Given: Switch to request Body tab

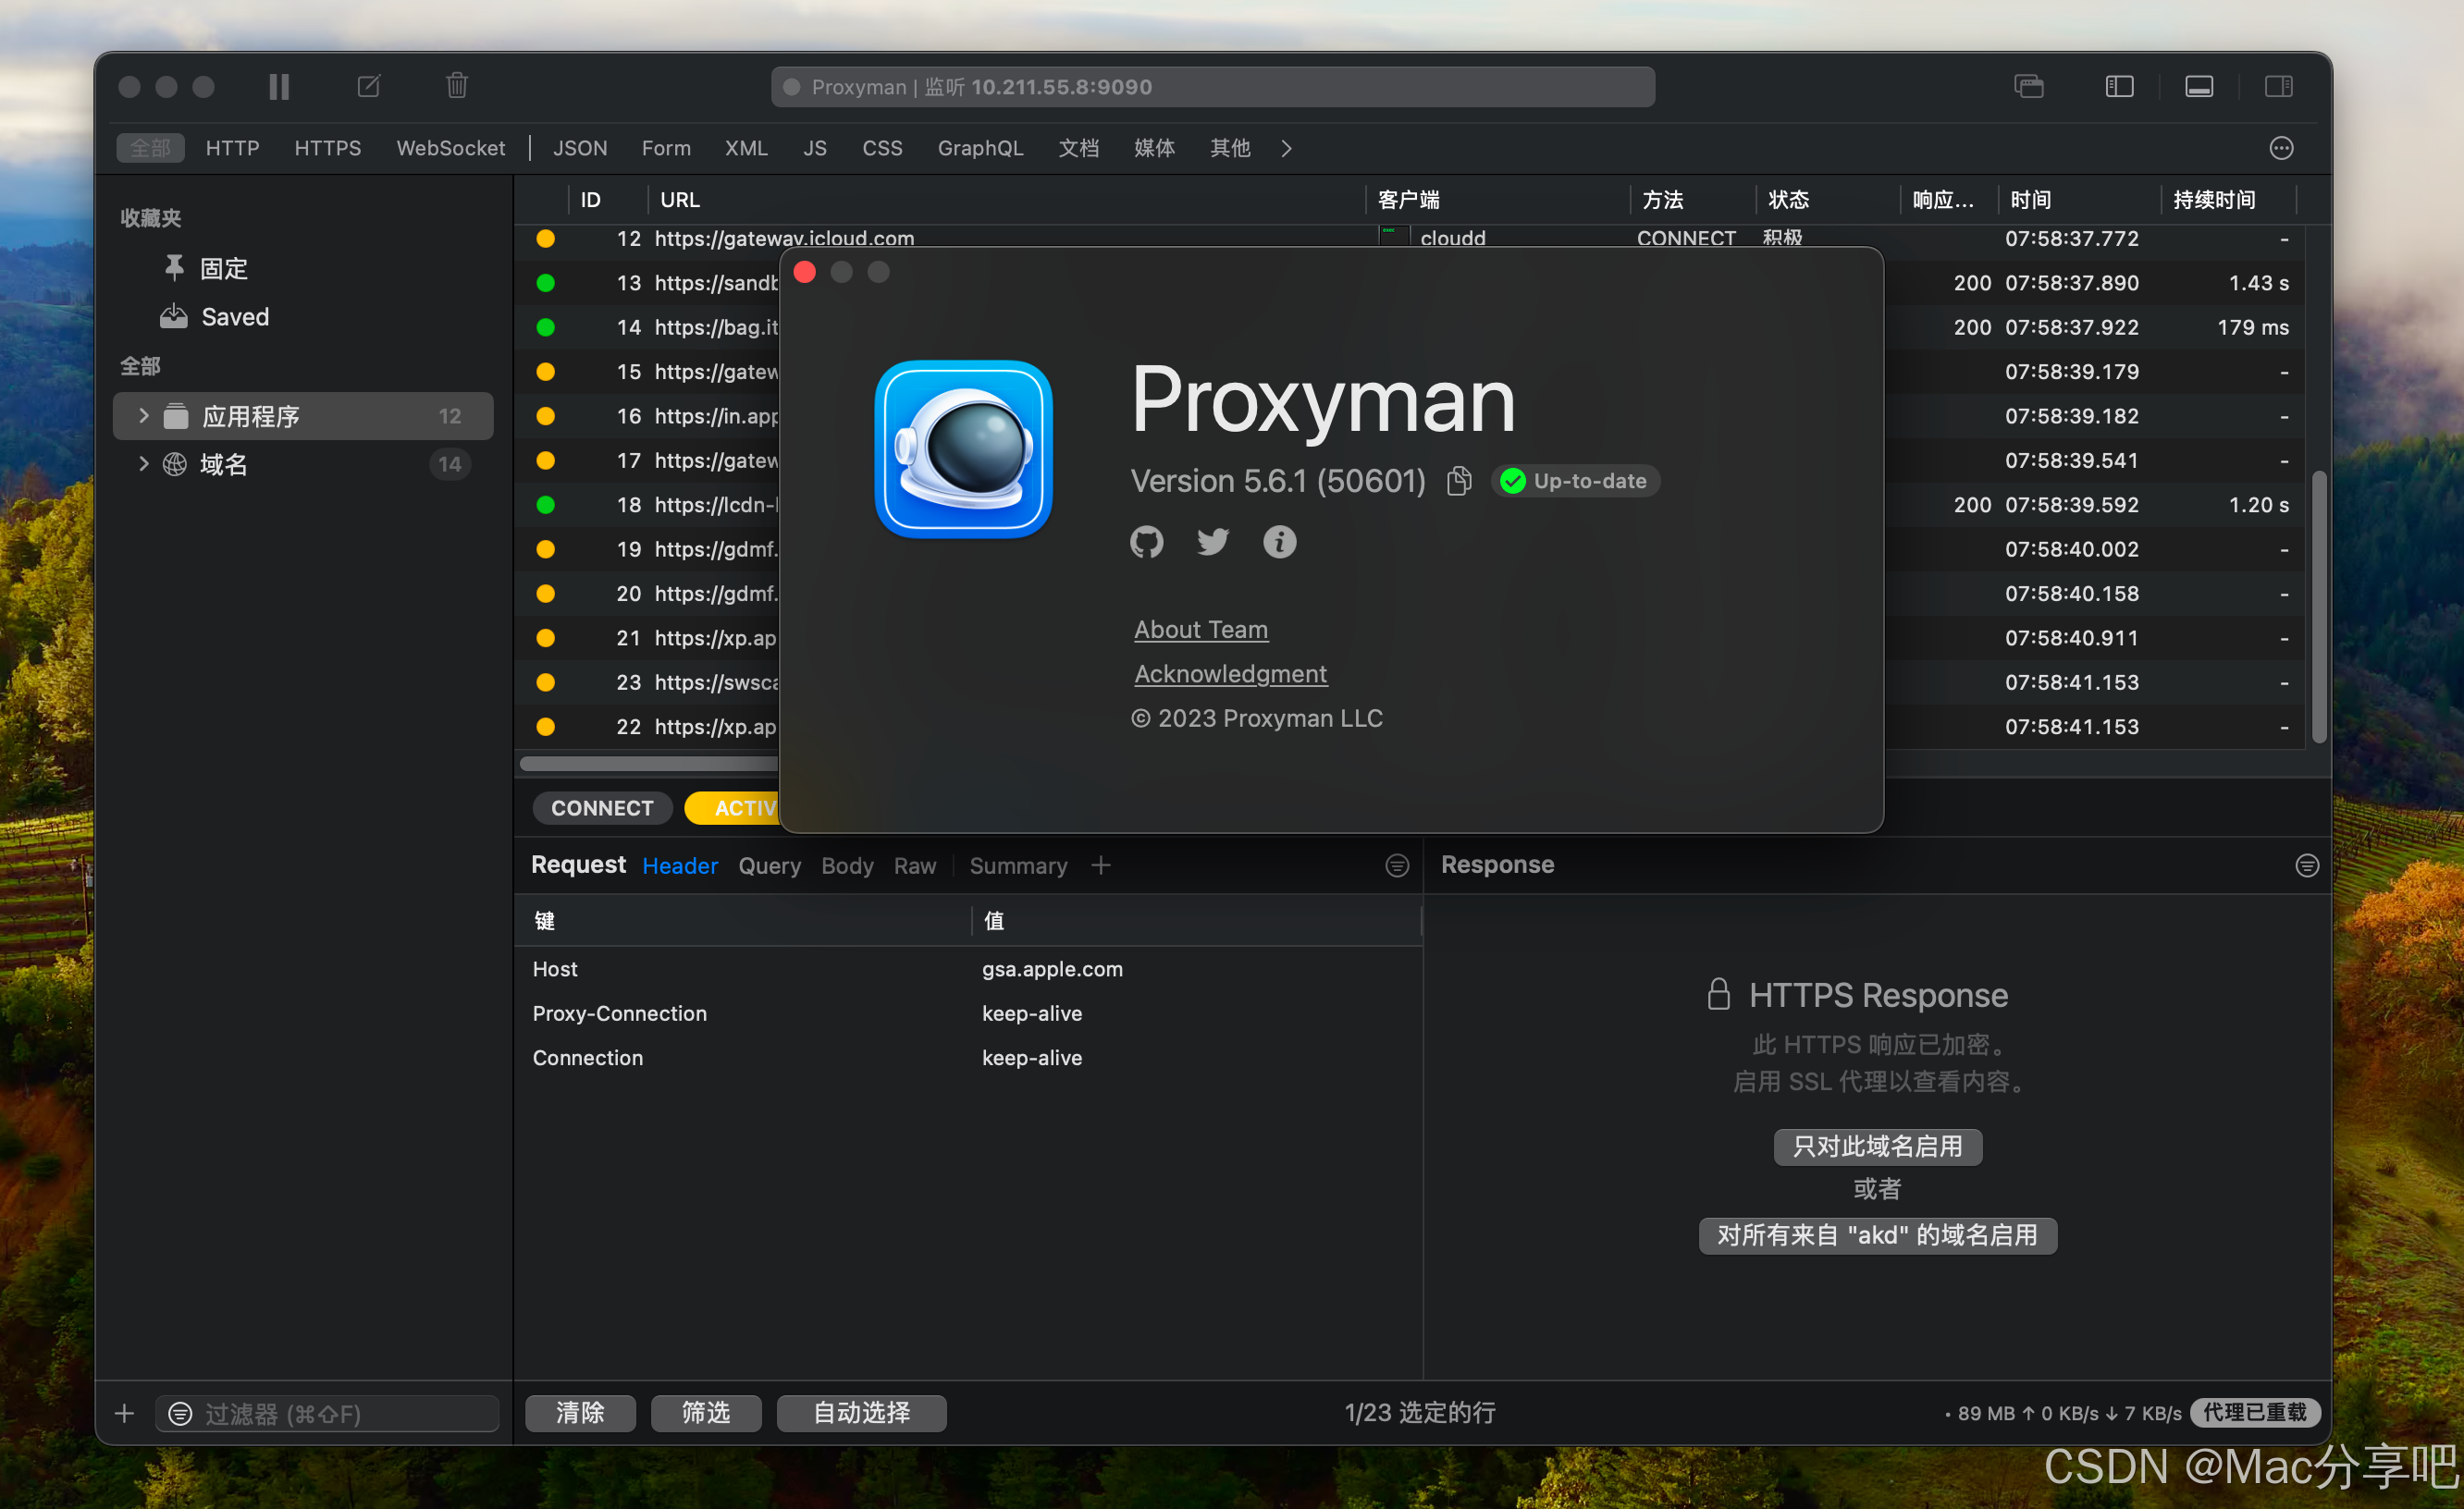Looking at the screenshot, I should (x=847, y=866).
